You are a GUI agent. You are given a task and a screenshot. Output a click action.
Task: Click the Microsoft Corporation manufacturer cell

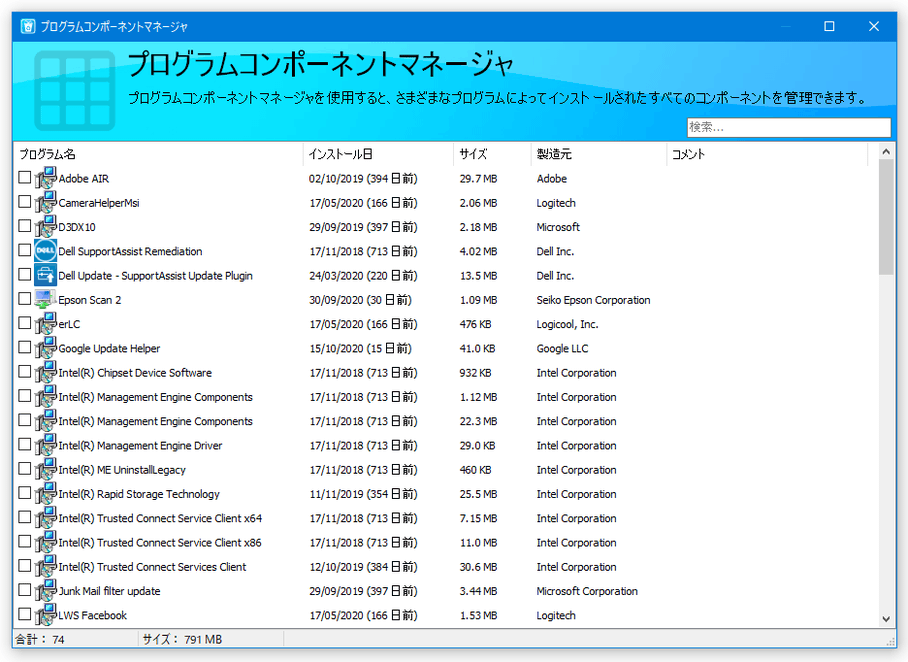coord(587,591)
